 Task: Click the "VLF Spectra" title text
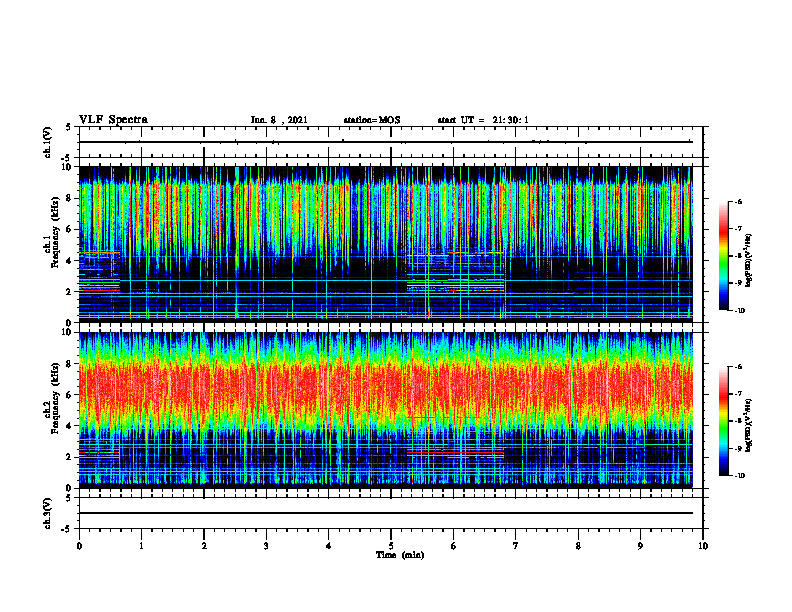click(x=113, y=120)
